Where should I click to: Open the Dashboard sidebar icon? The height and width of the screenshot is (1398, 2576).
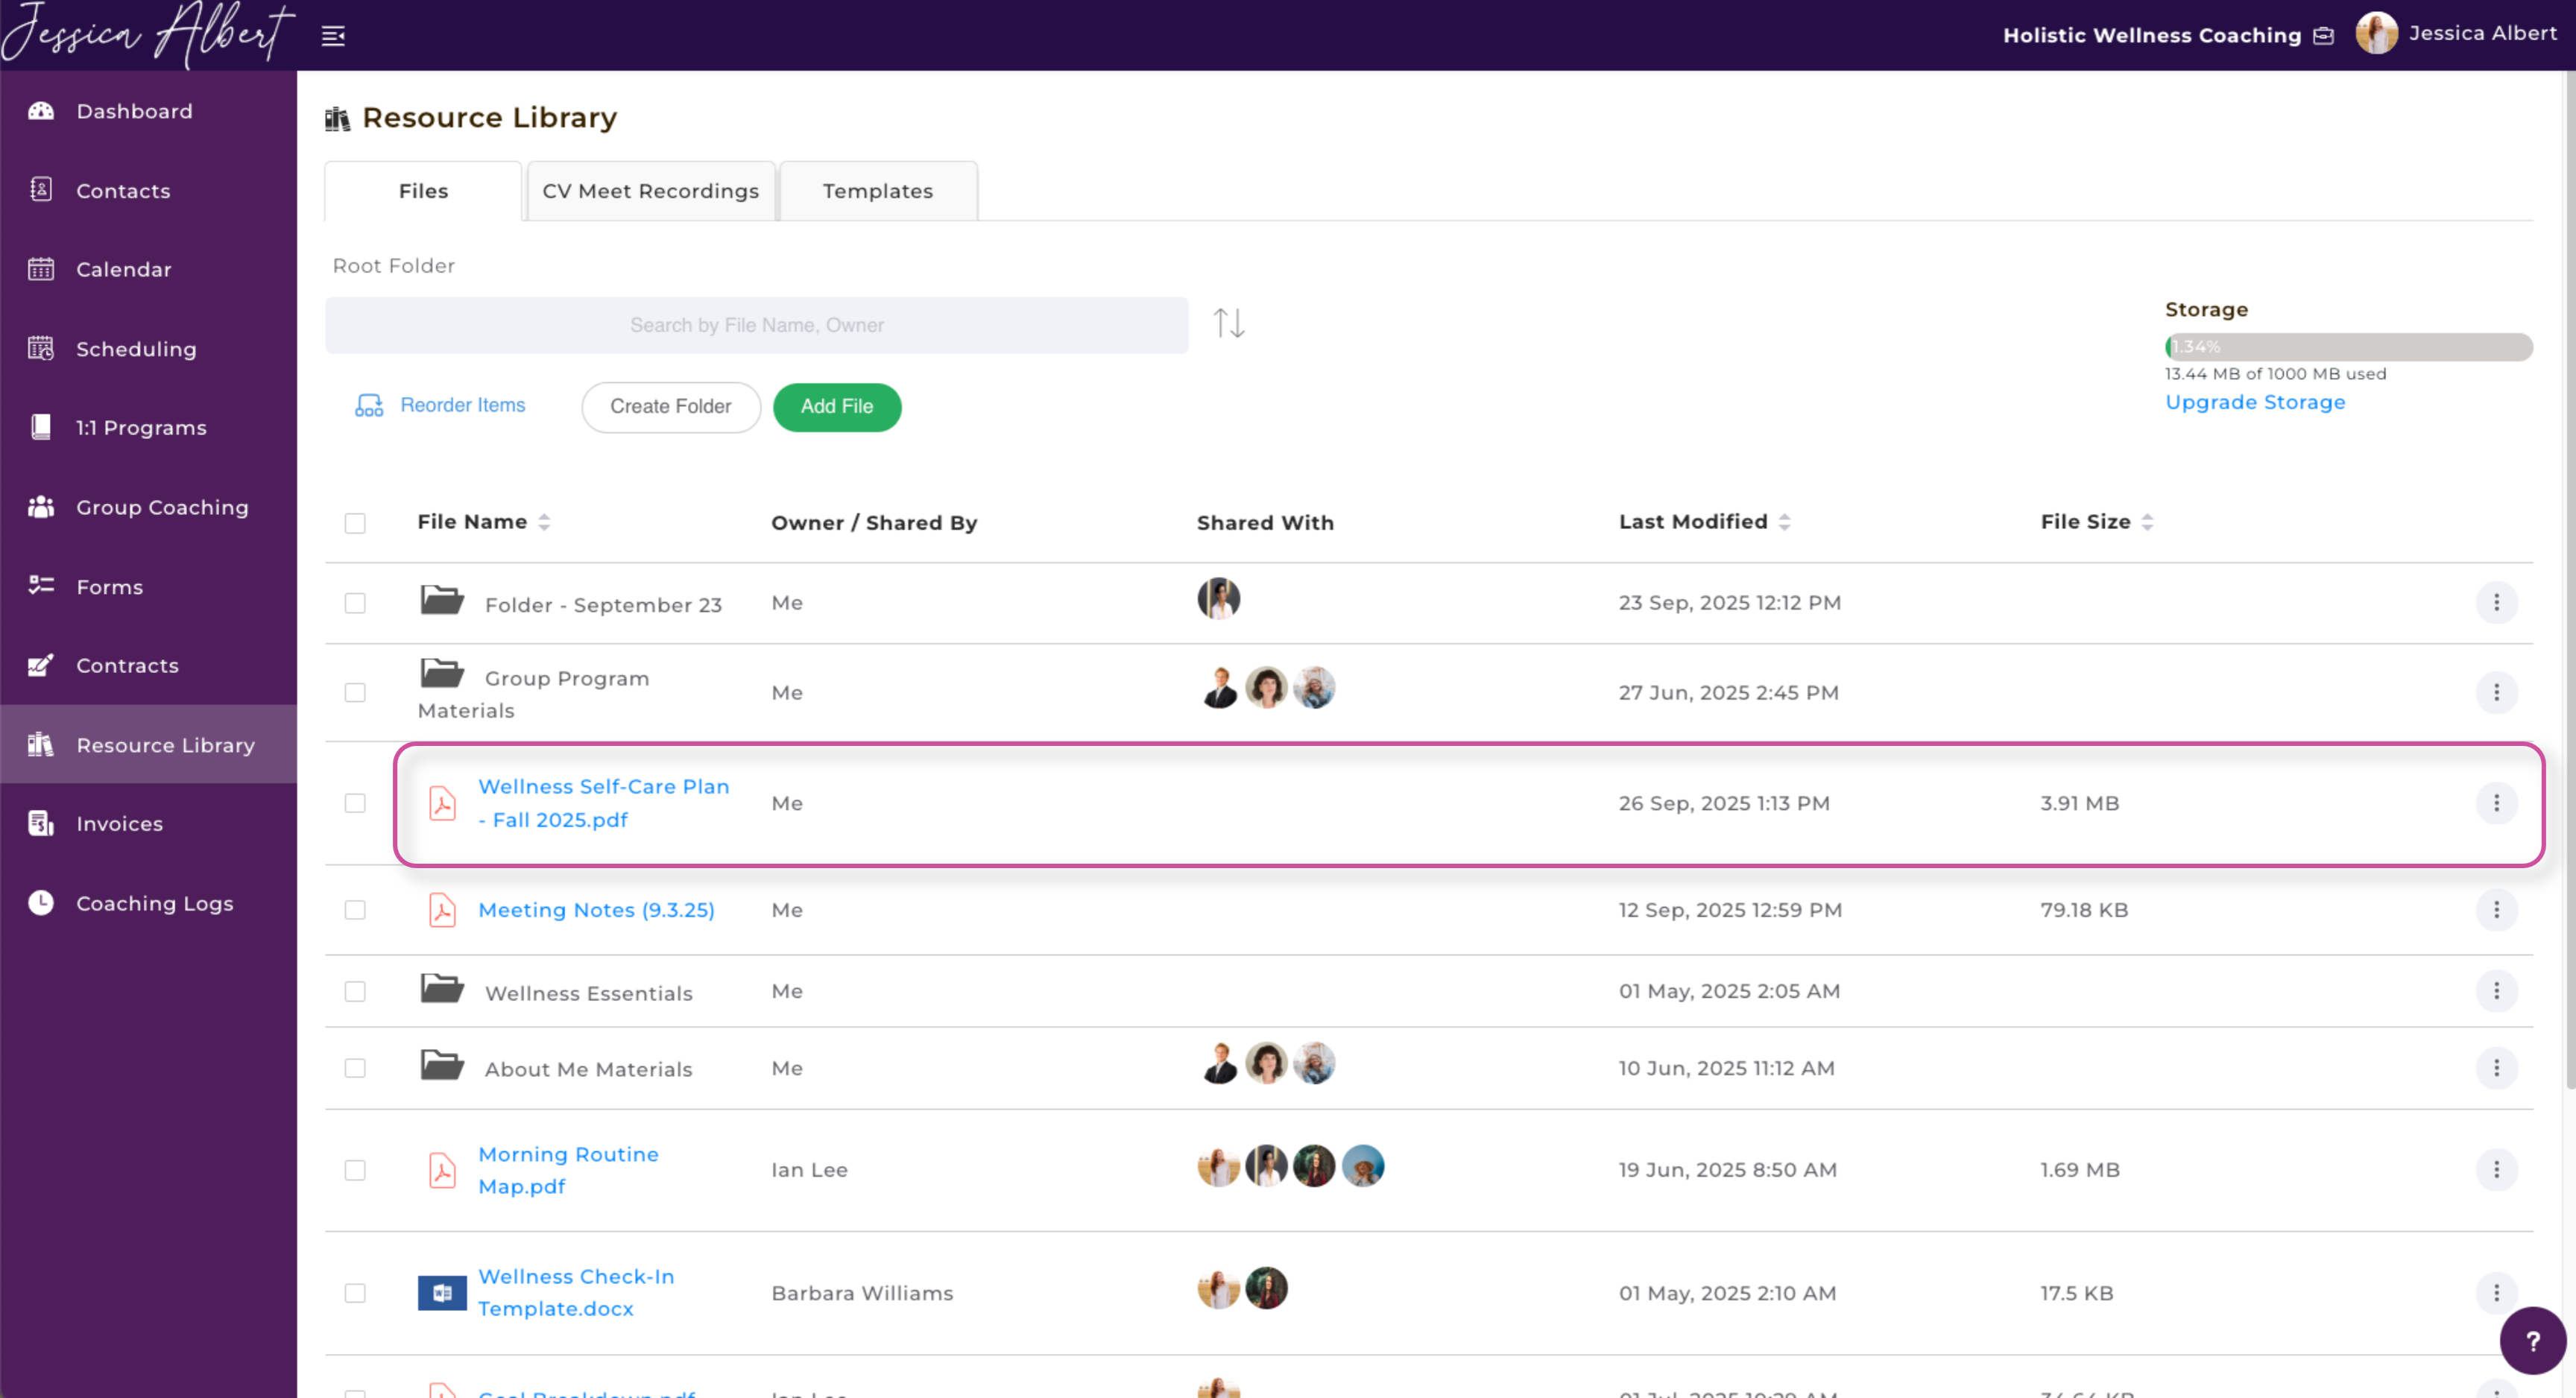(x=41, y=111)
